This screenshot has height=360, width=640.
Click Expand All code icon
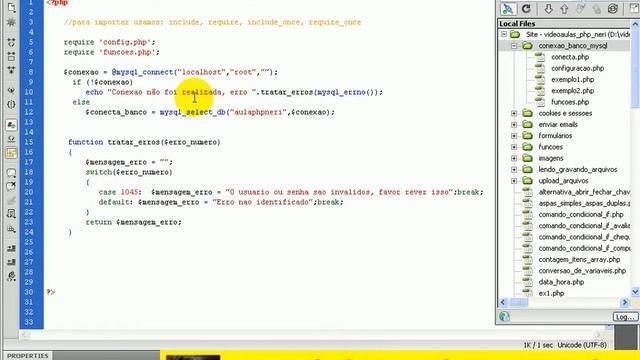(x=11, y=70)
